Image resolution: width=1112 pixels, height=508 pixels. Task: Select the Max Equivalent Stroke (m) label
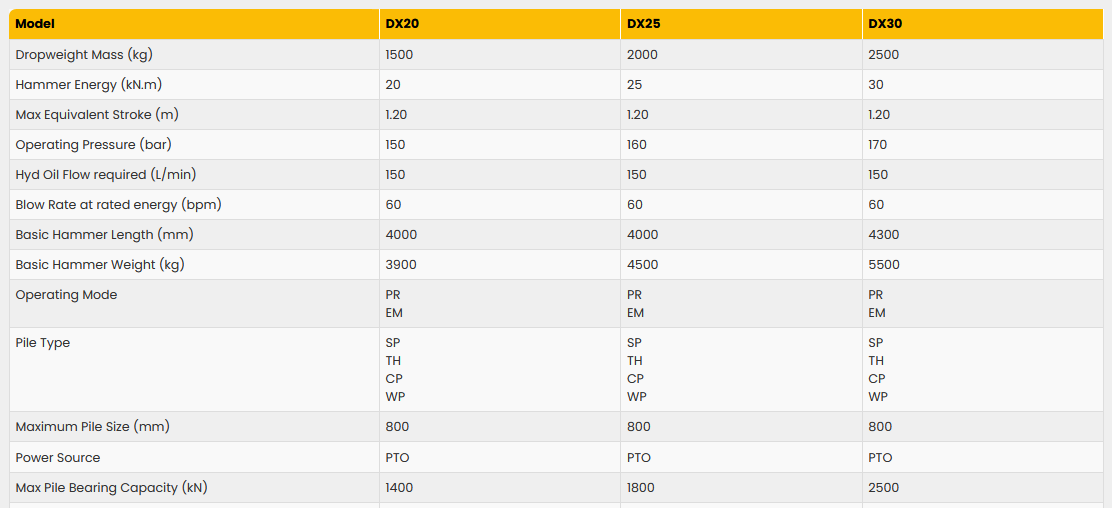click(97, 115)
